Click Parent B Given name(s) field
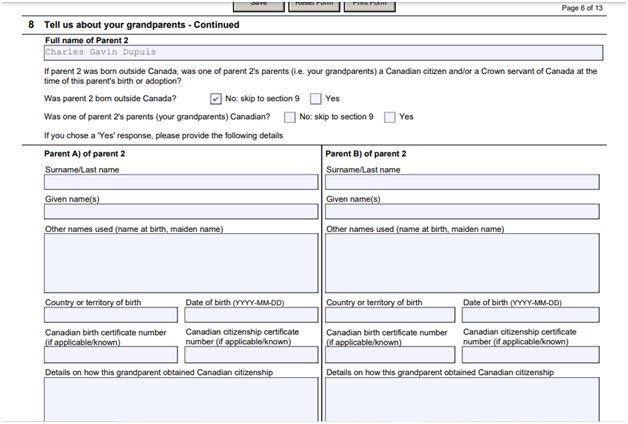The image size is (628, 424). click(x=462, y=212)
